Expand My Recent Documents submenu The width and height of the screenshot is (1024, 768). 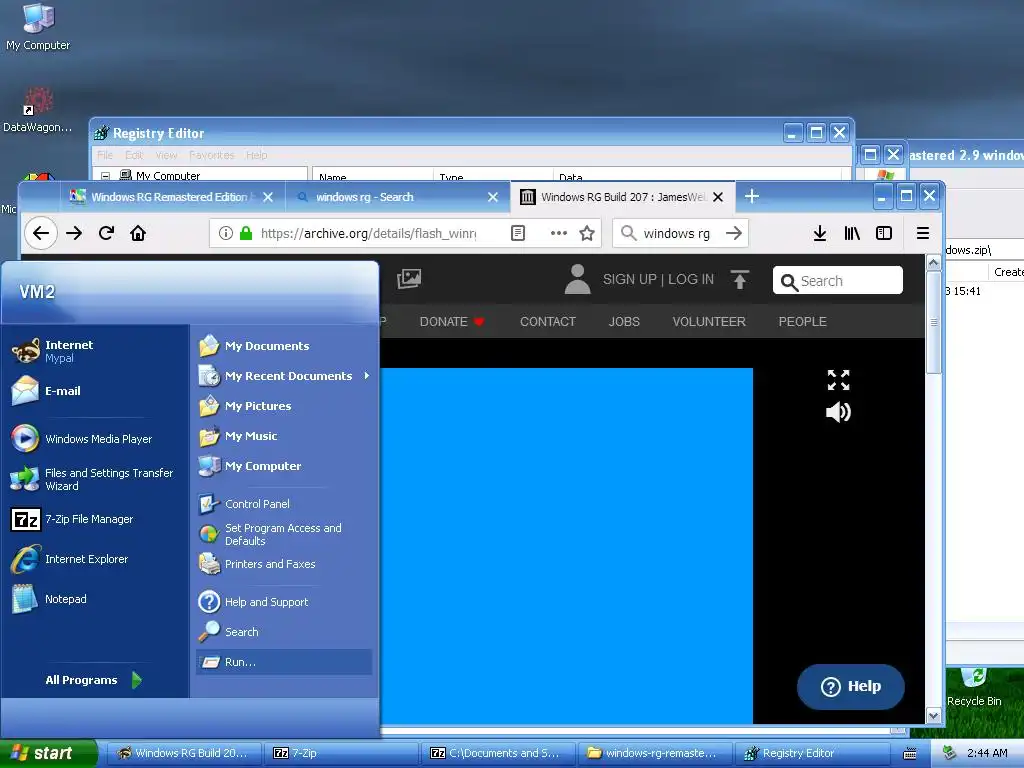[284, 376]
